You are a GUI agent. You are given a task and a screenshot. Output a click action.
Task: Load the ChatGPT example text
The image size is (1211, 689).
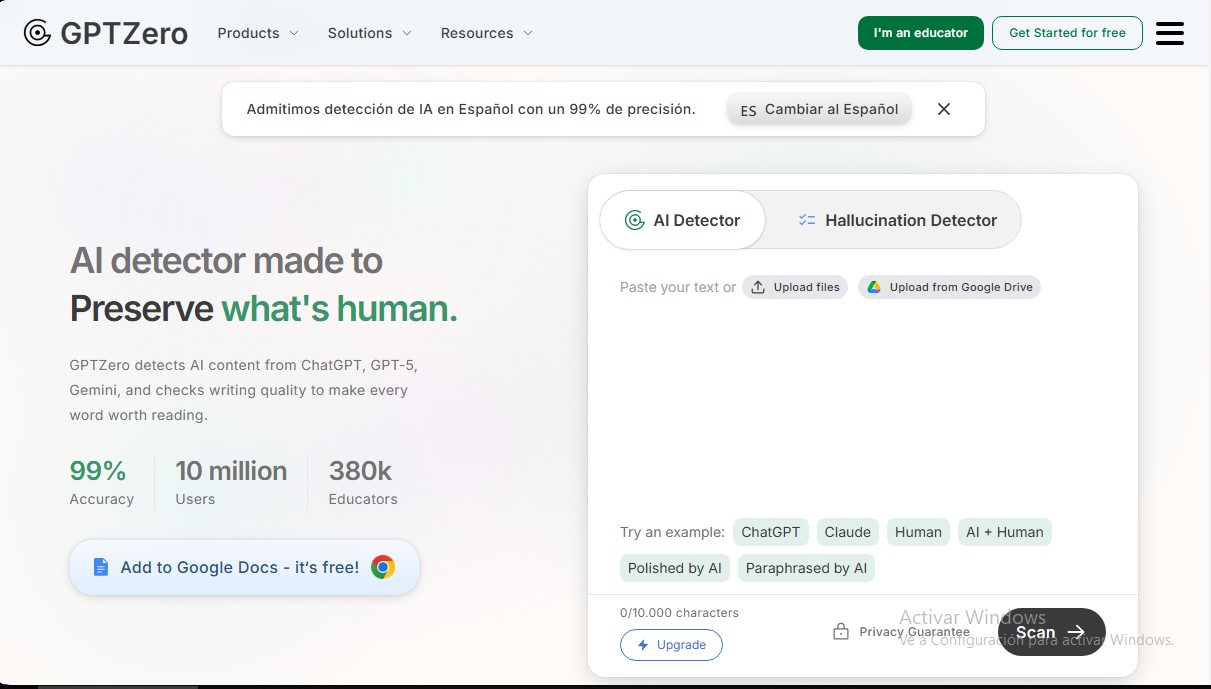click(770, 532)
